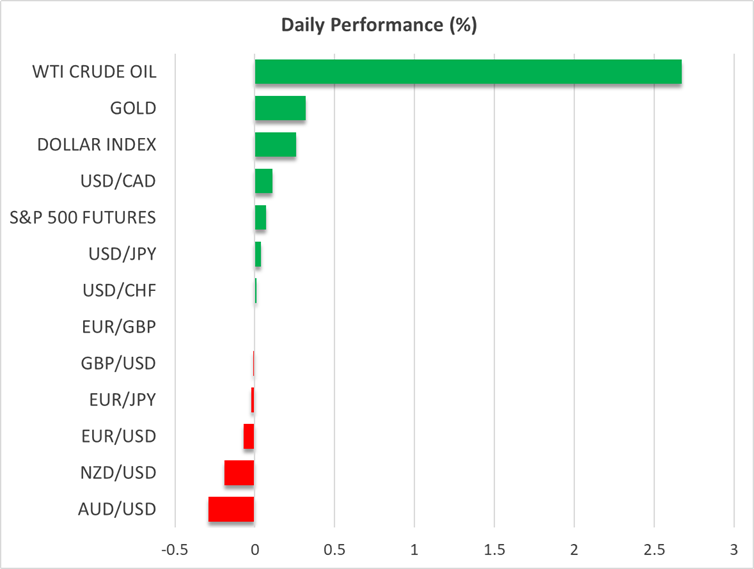The height and width of the screenshot is (569, 754).
Task: Select the S&P 500 Futures bar
Action: click(x=260, y=217)
